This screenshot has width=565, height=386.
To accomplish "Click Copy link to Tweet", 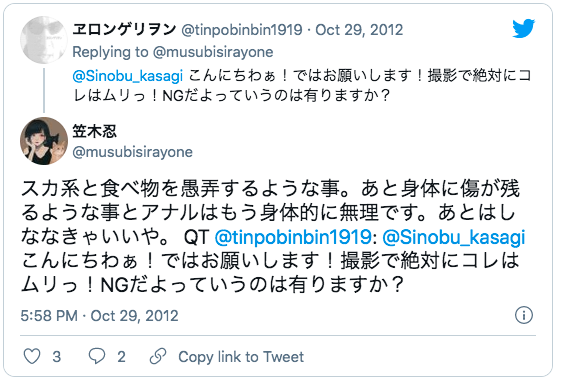I will tap(241, 357).
